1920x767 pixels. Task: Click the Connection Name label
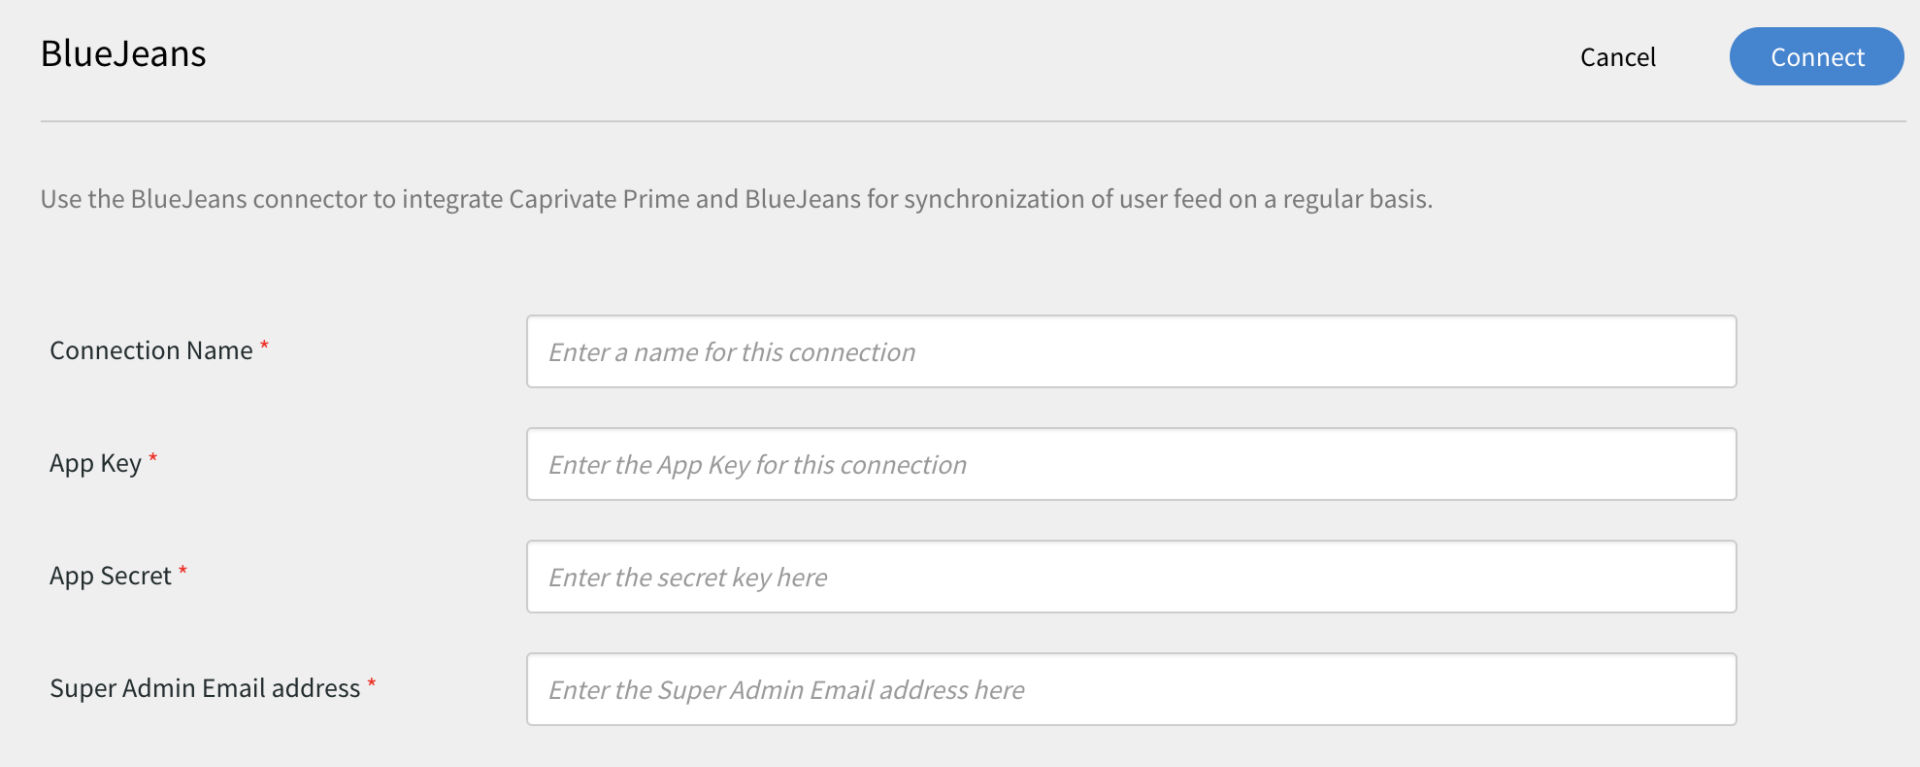151,351
